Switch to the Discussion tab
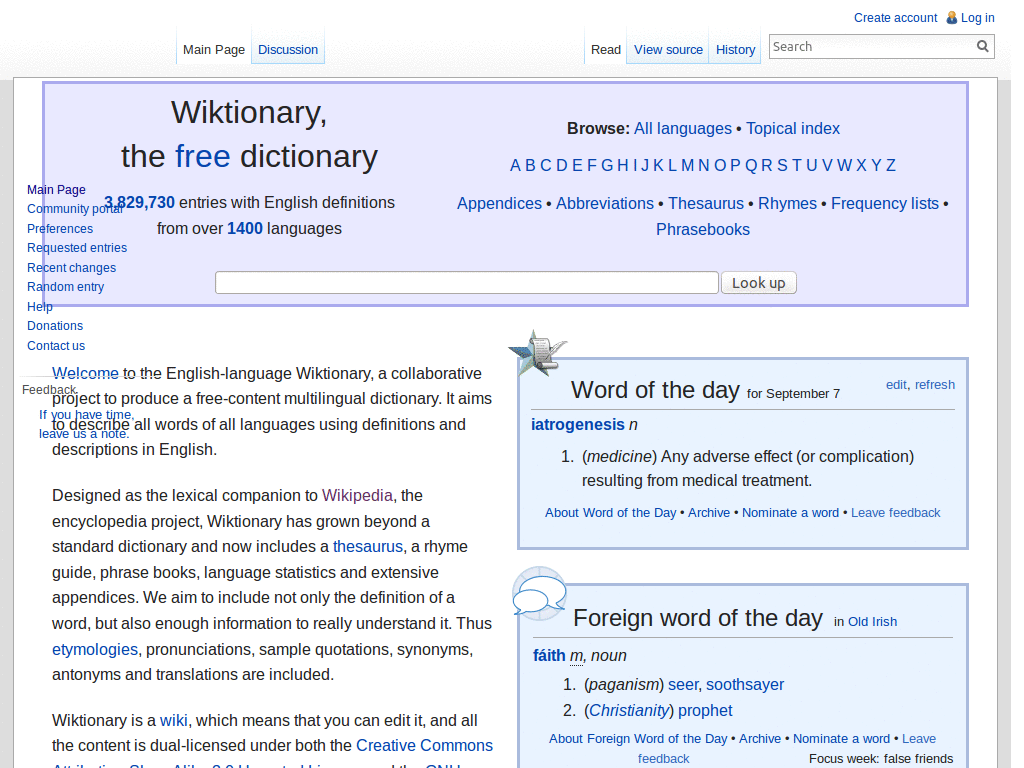 (x=288, y=50)
